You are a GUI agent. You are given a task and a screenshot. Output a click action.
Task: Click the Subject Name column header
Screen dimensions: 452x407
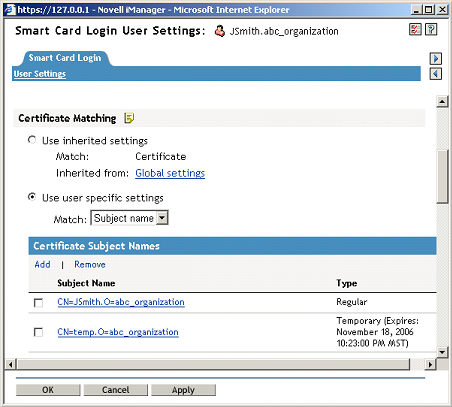point(86,283)
